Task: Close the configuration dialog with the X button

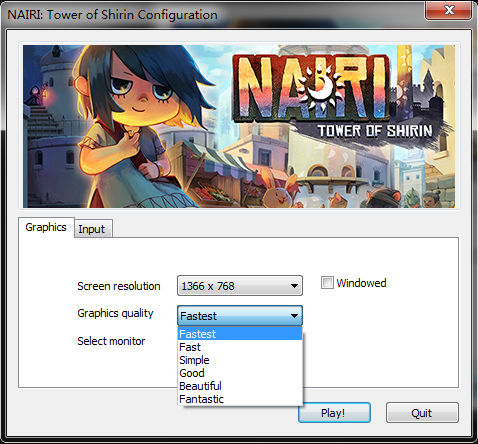Action: pyautogui.click(x=449, y=10)
